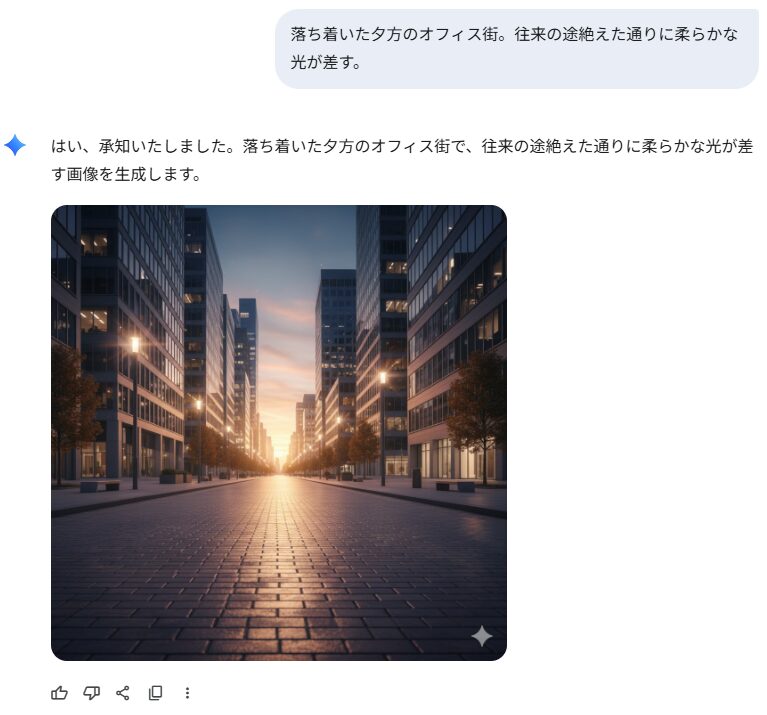Click 光が差す。 in the prompt bubble
The image size is (767, 715).
pyautogui.click(x=326, y=62)
